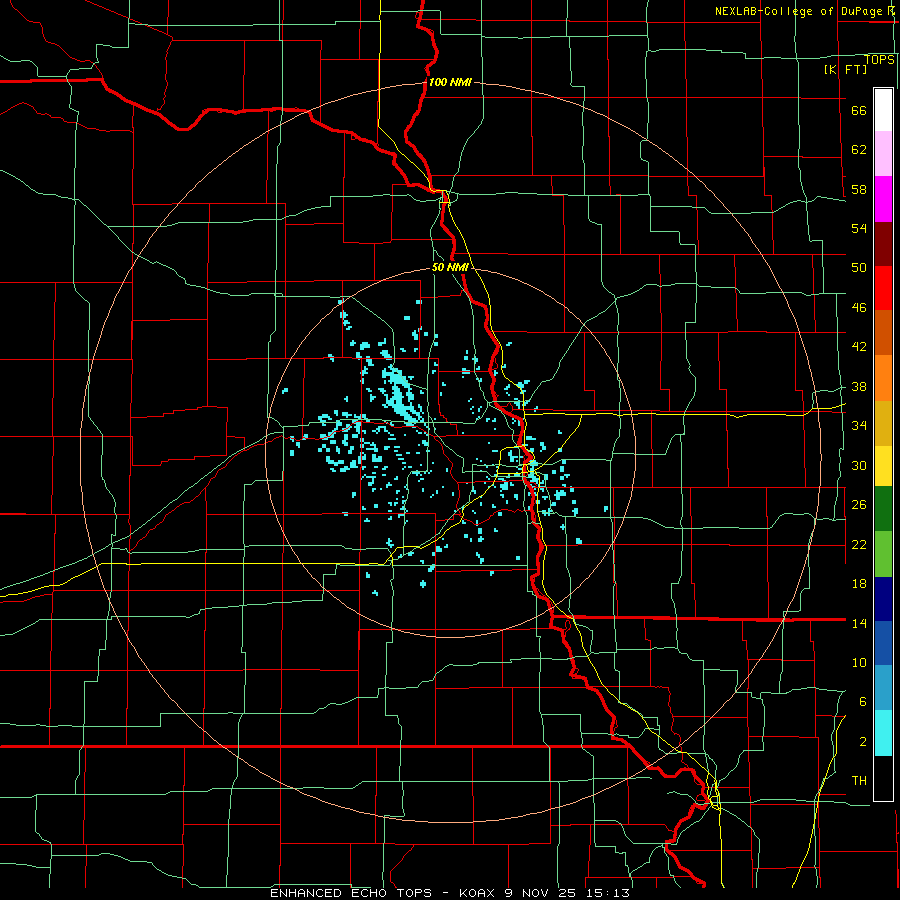This screenshot has height=900, width=900.
Task: Click the "[K FT]" units label
Action: click(x=845, y=69)
